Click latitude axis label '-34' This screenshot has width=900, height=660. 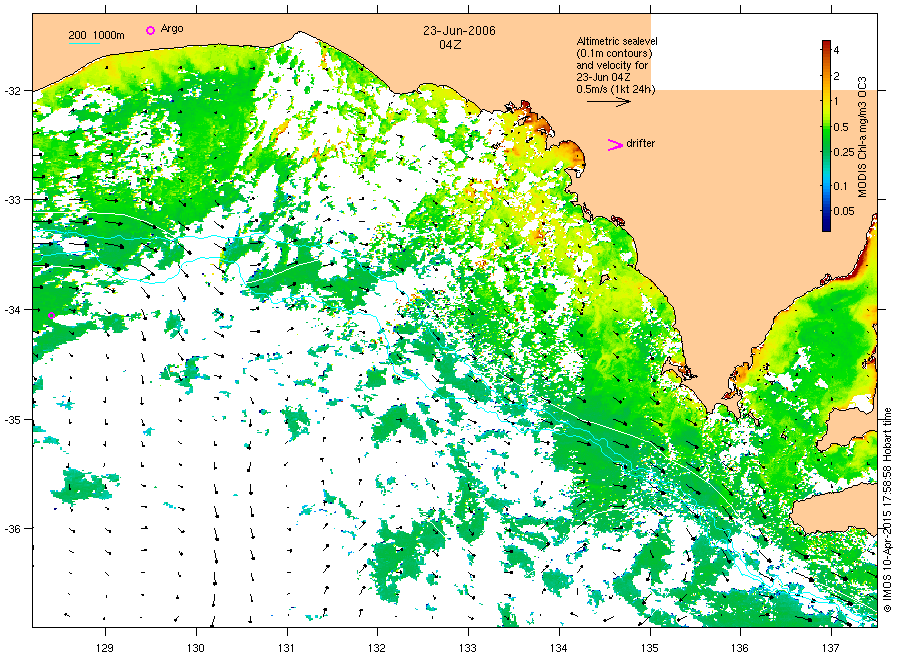(12, 310)
